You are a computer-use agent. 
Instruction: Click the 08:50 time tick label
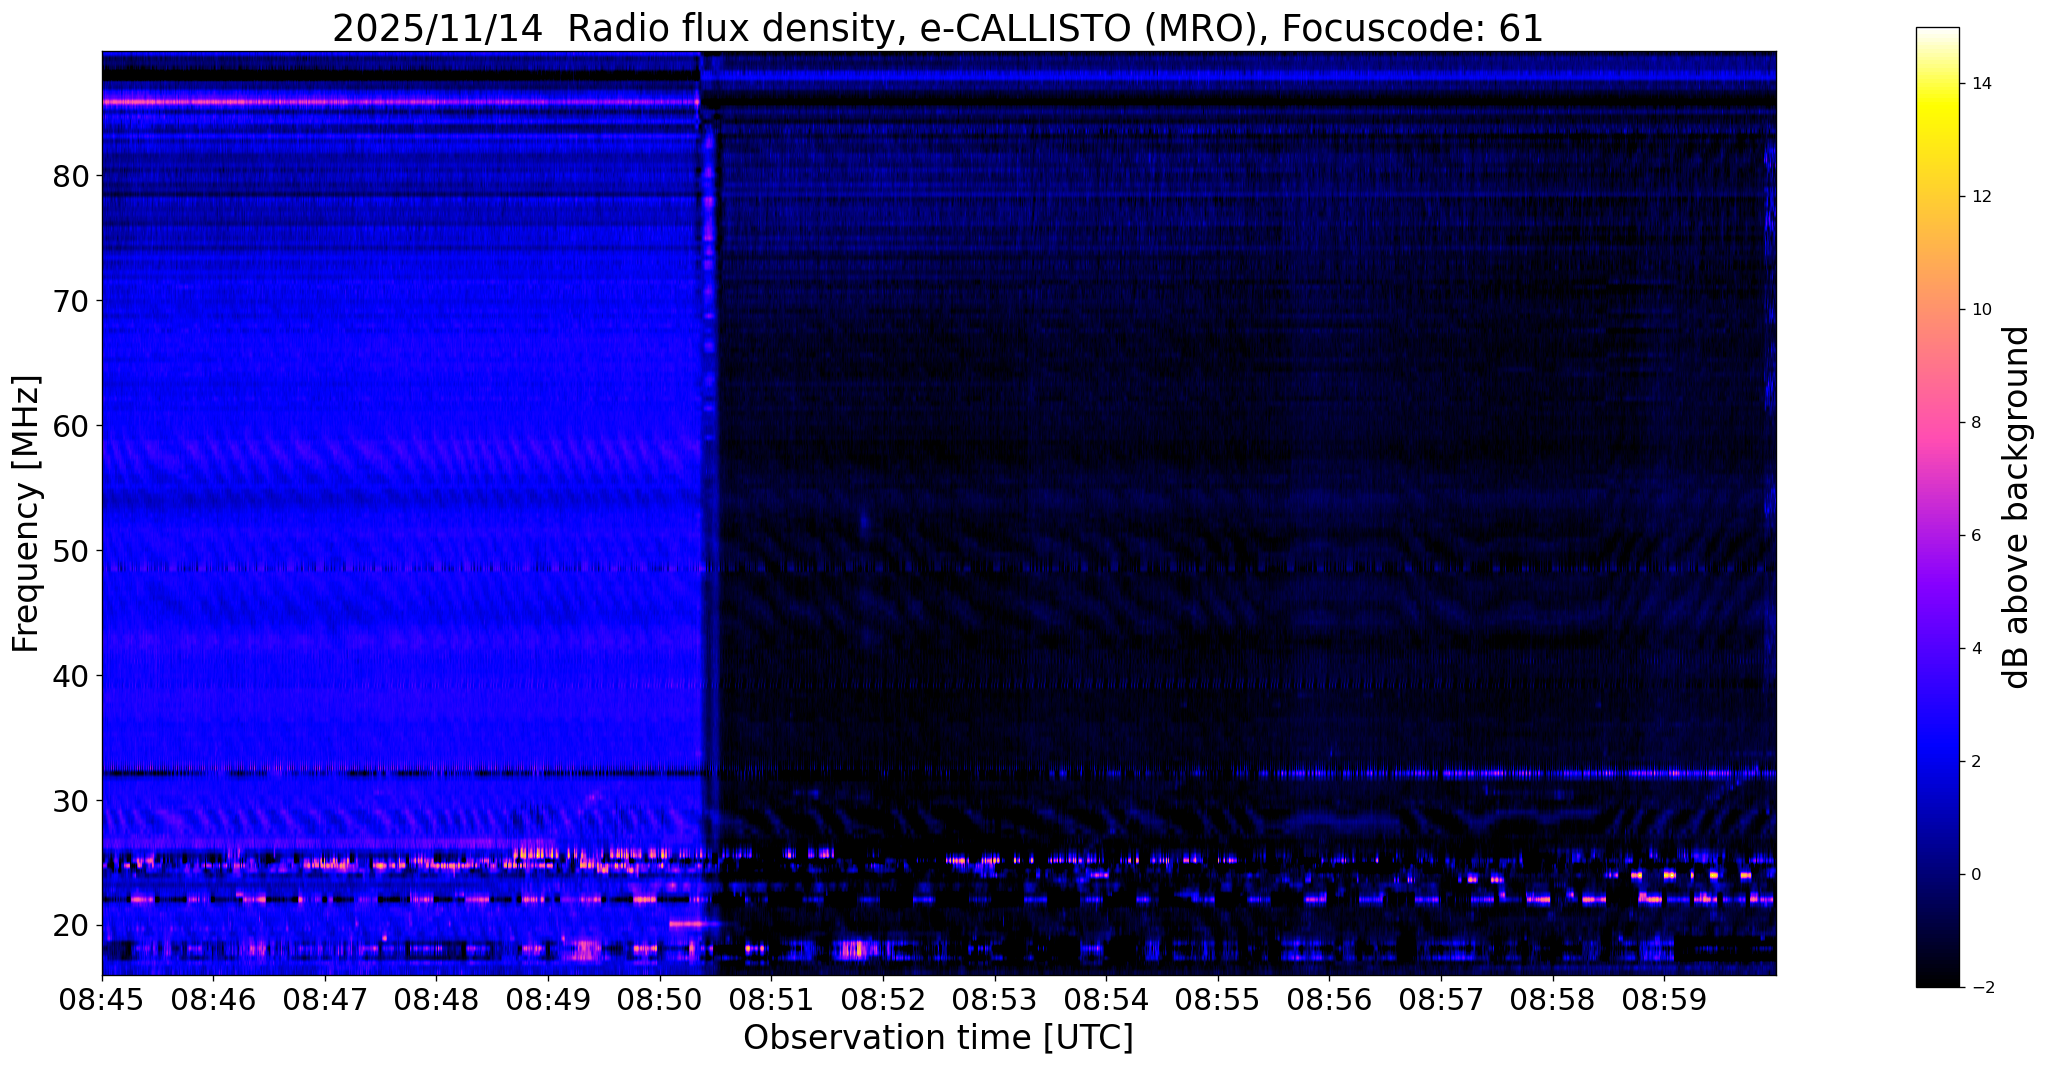coord(660,999)
